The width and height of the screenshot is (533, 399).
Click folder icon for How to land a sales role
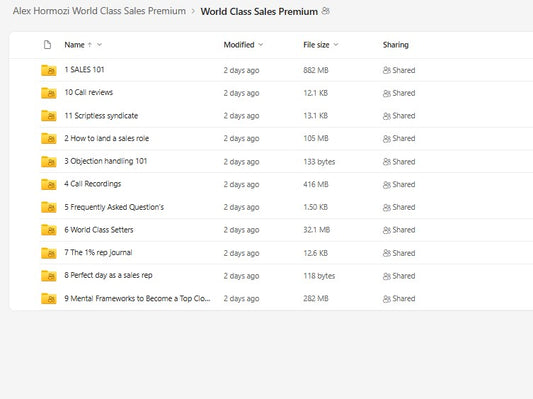tap(49, 138)
